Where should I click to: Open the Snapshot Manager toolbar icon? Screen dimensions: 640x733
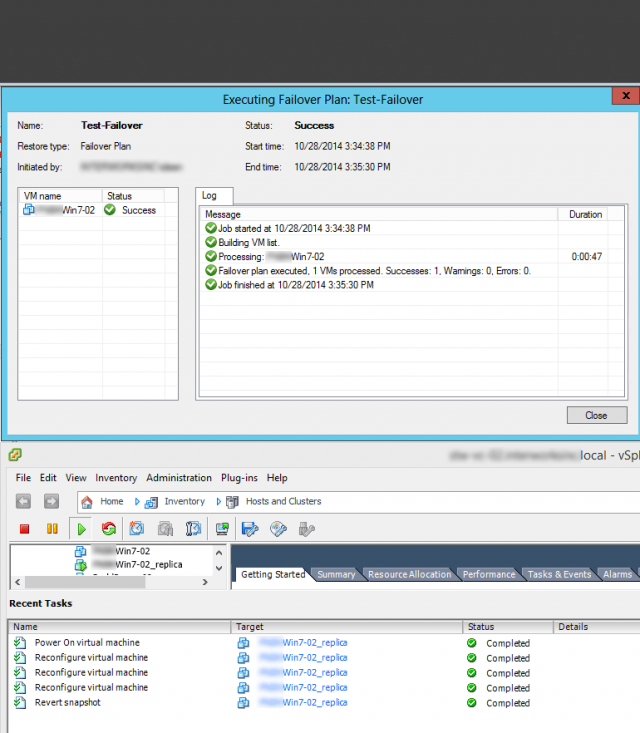[194, 529]
